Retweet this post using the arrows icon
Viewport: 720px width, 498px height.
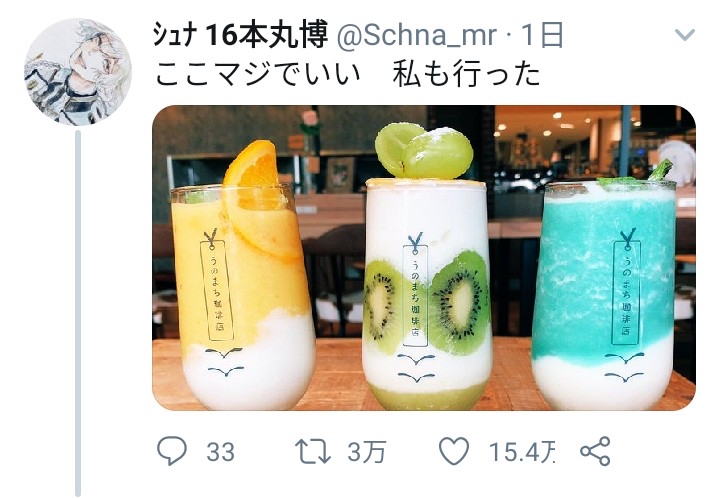click(313, 451)
